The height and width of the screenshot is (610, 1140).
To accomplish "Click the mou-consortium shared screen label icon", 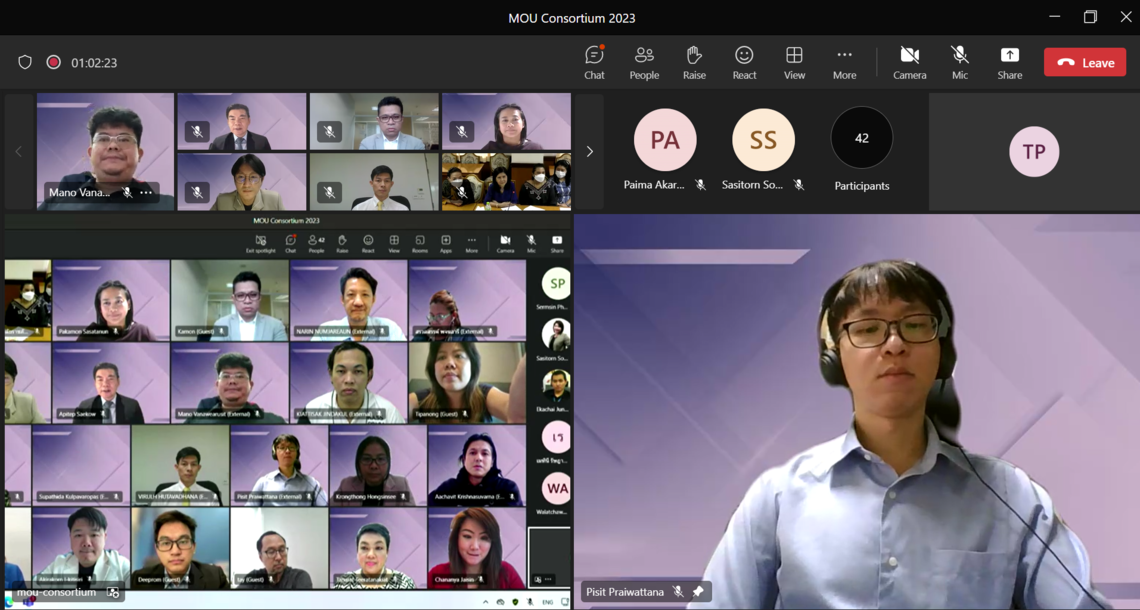I will tap(113, 593).
